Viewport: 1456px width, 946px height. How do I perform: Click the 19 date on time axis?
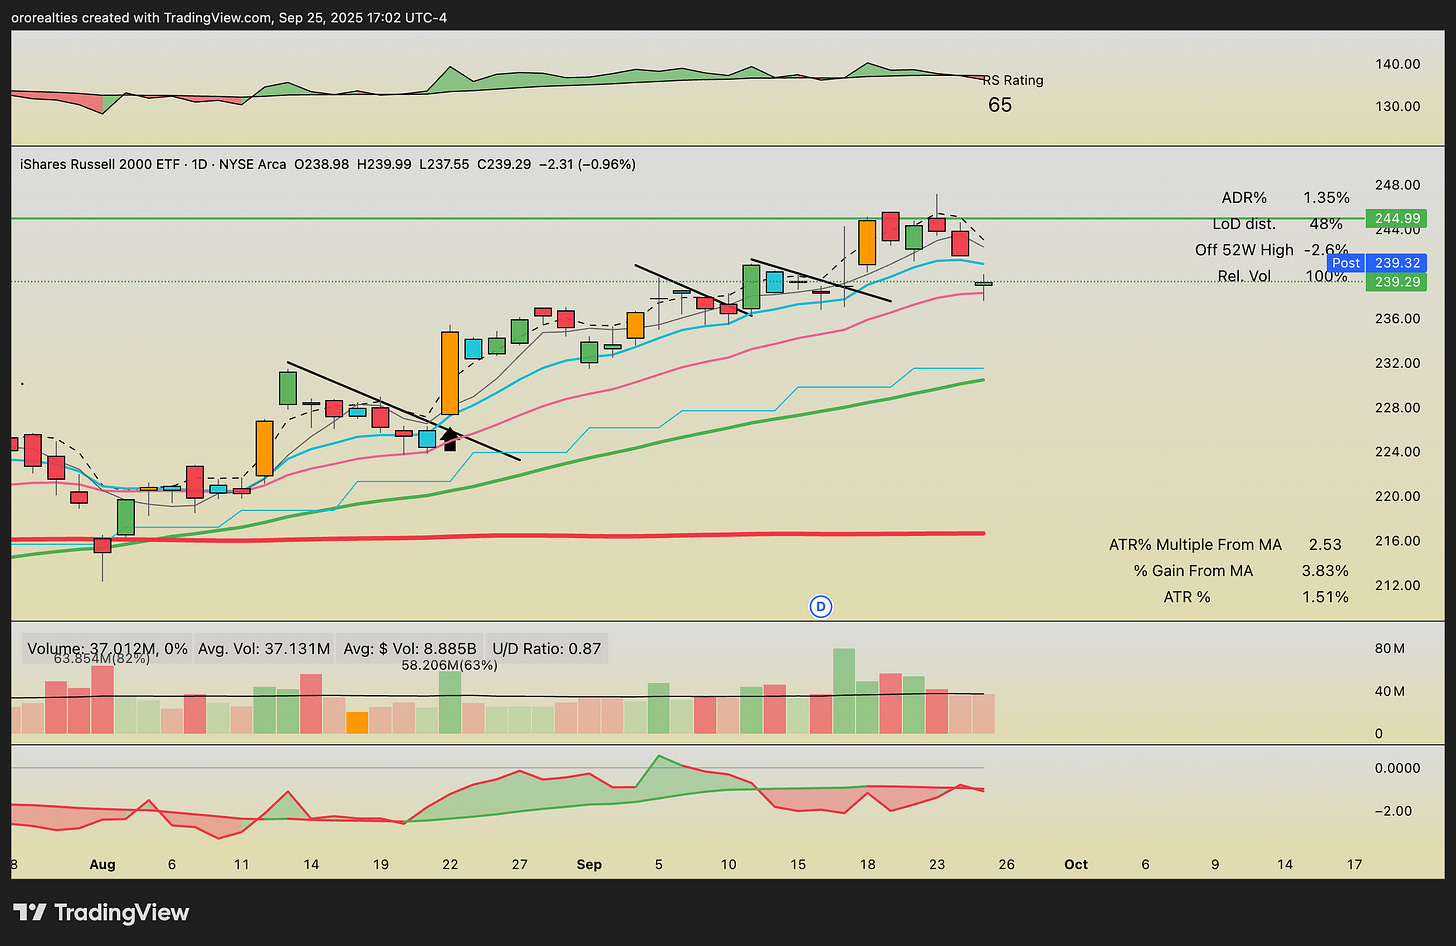[381, 864]
